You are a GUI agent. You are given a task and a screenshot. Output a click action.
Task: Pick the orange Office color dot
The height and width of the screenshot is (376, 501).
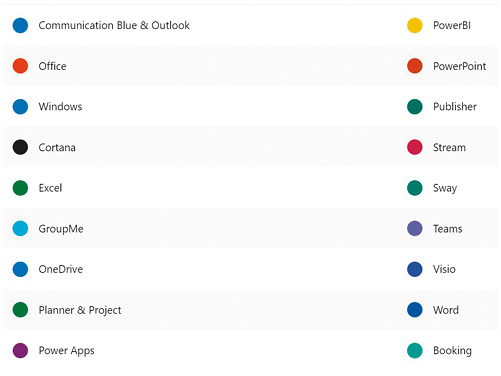click(x=20, y=66)
